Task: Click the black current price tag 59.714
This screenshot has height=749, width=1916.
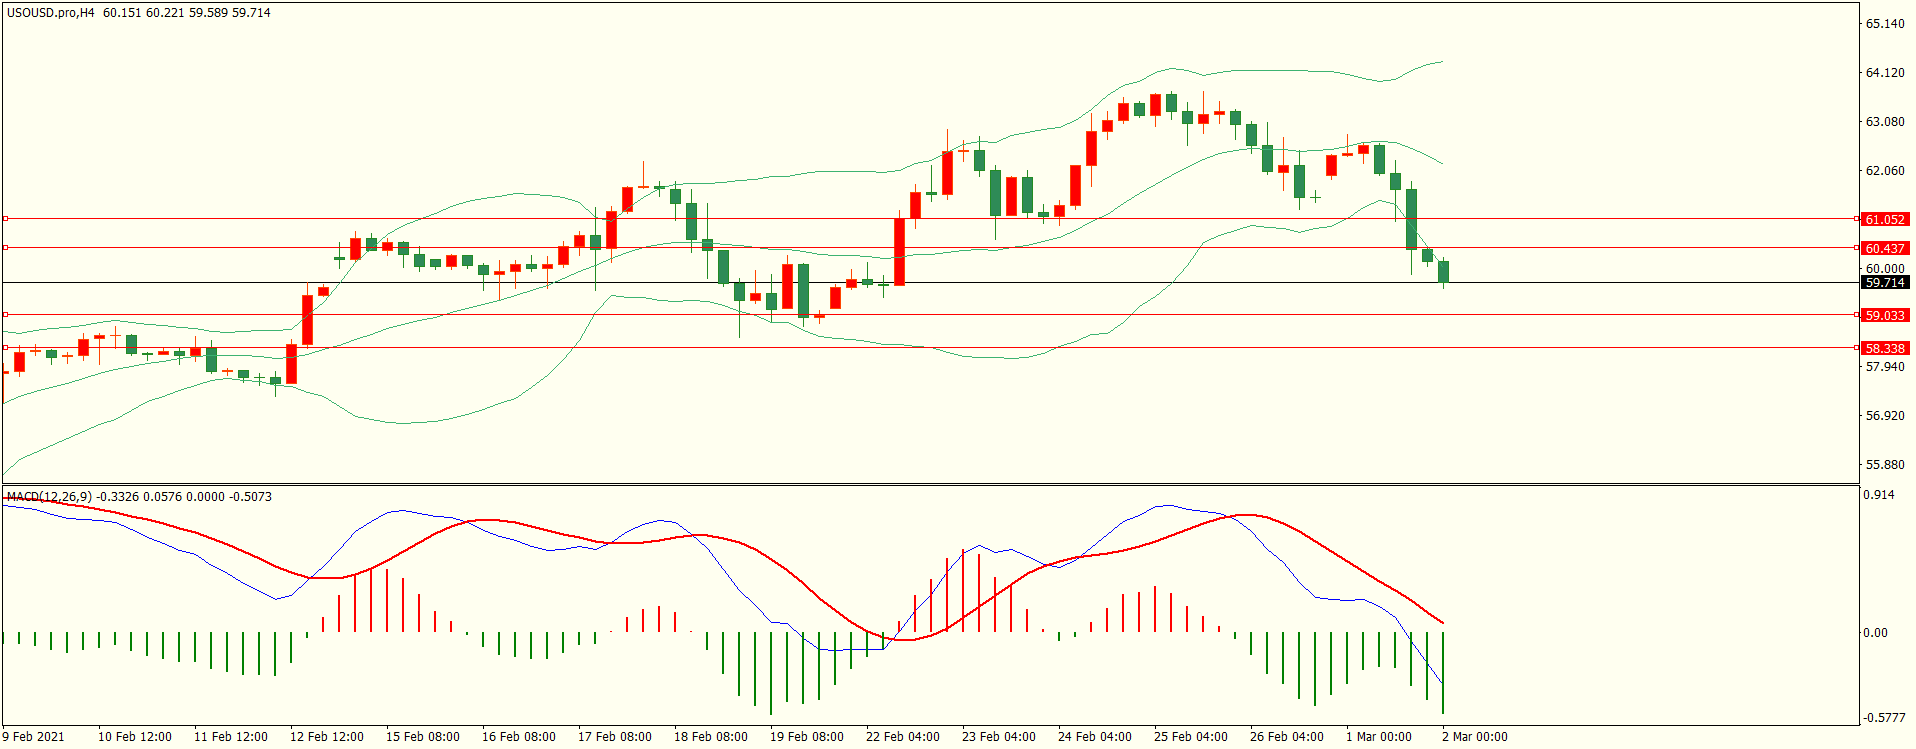Action: pyautogui.click(x=1885, y=283)
